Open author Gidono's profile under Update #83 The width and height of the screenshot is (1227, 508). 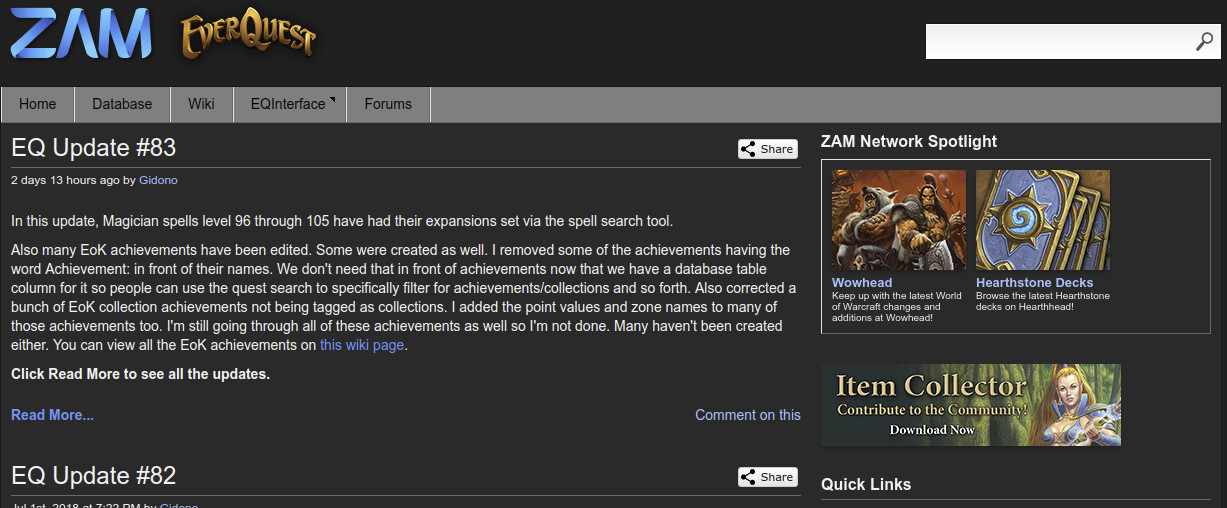tap(158, 180)
